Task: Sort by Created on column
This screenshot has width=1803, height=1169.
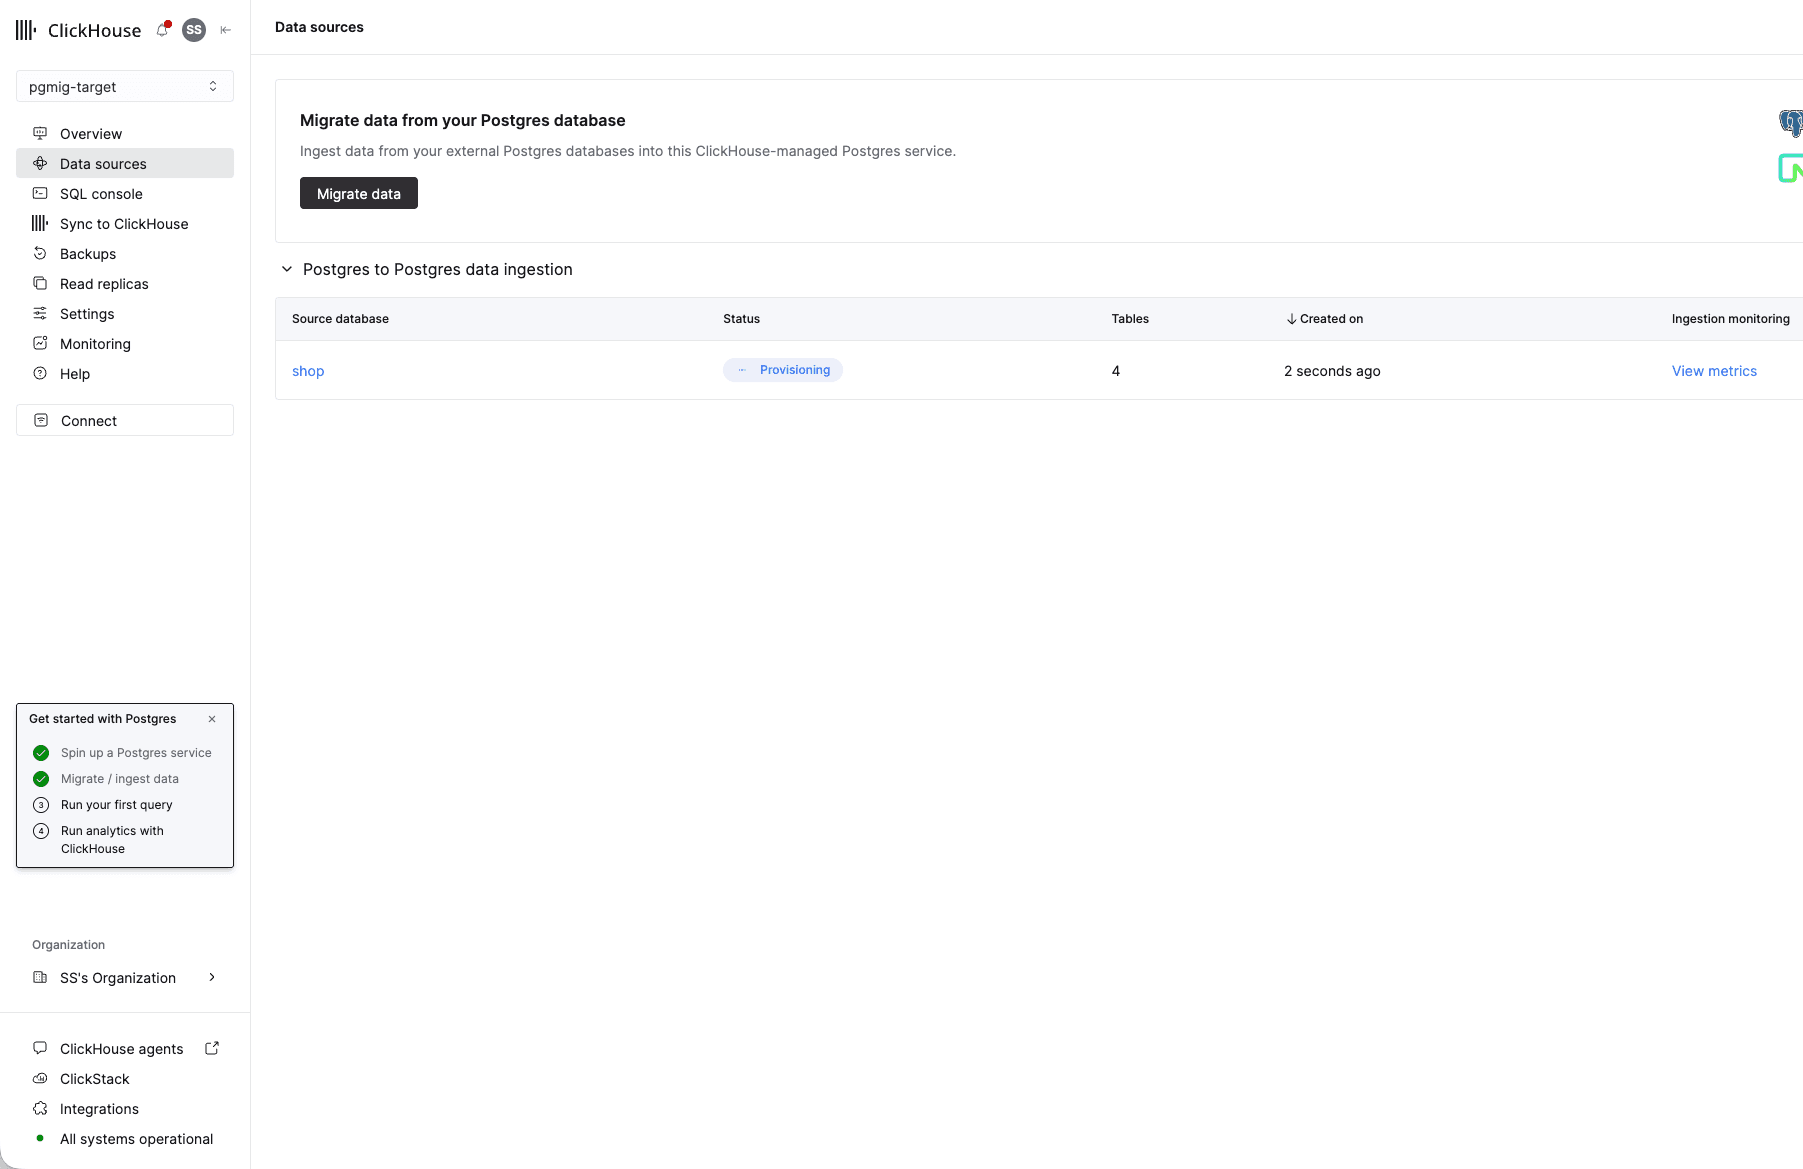Action: [x=1324, y=319]
